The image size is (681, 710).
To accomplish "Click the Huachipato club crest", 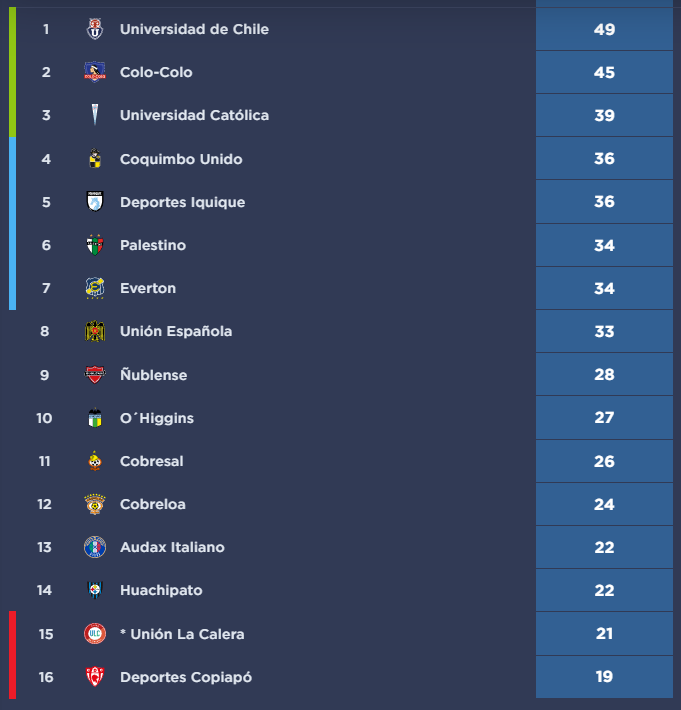I will (x=95, y=590).
